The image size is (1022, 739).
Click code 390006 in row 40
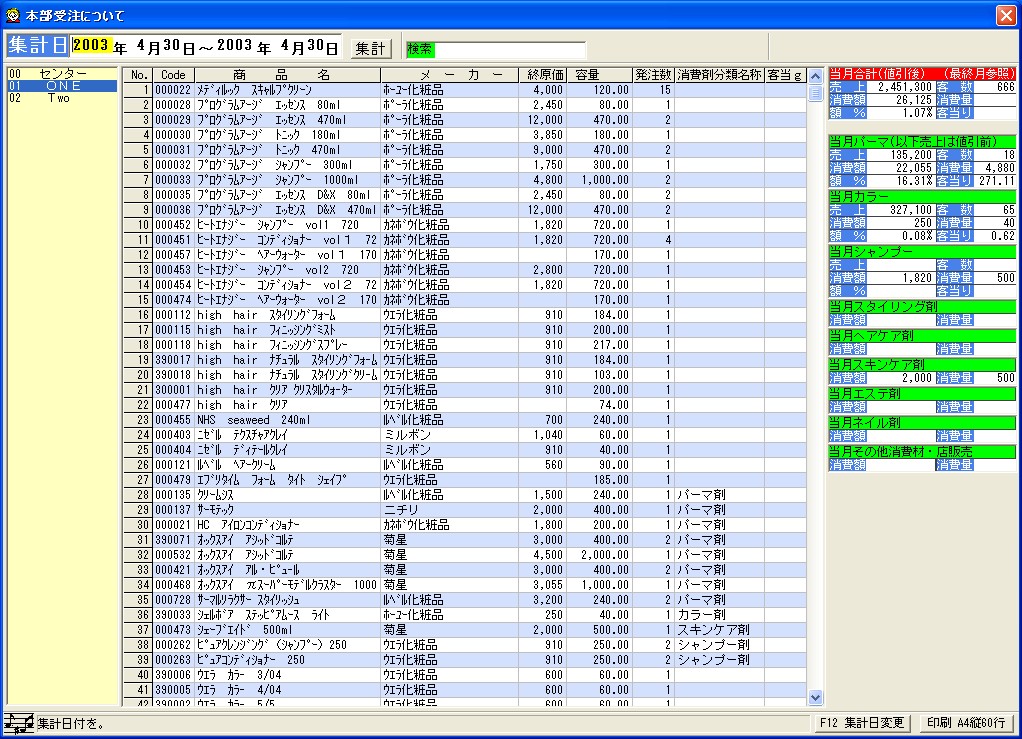(x=173, y=675)
